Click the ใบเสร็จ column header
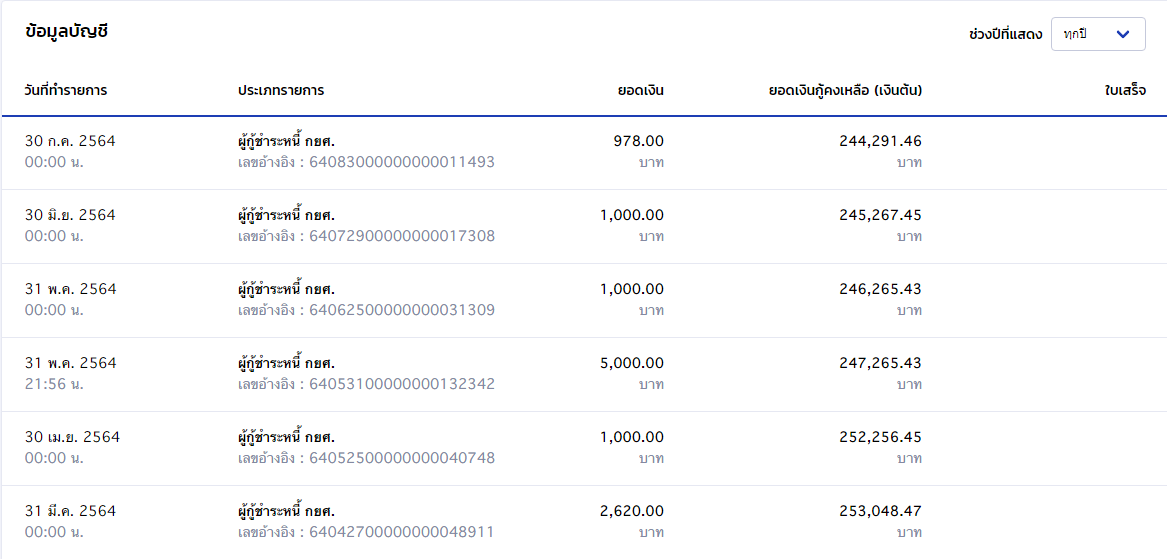The height and width of the screenshot is (559, 1167). coord(1125,91)
